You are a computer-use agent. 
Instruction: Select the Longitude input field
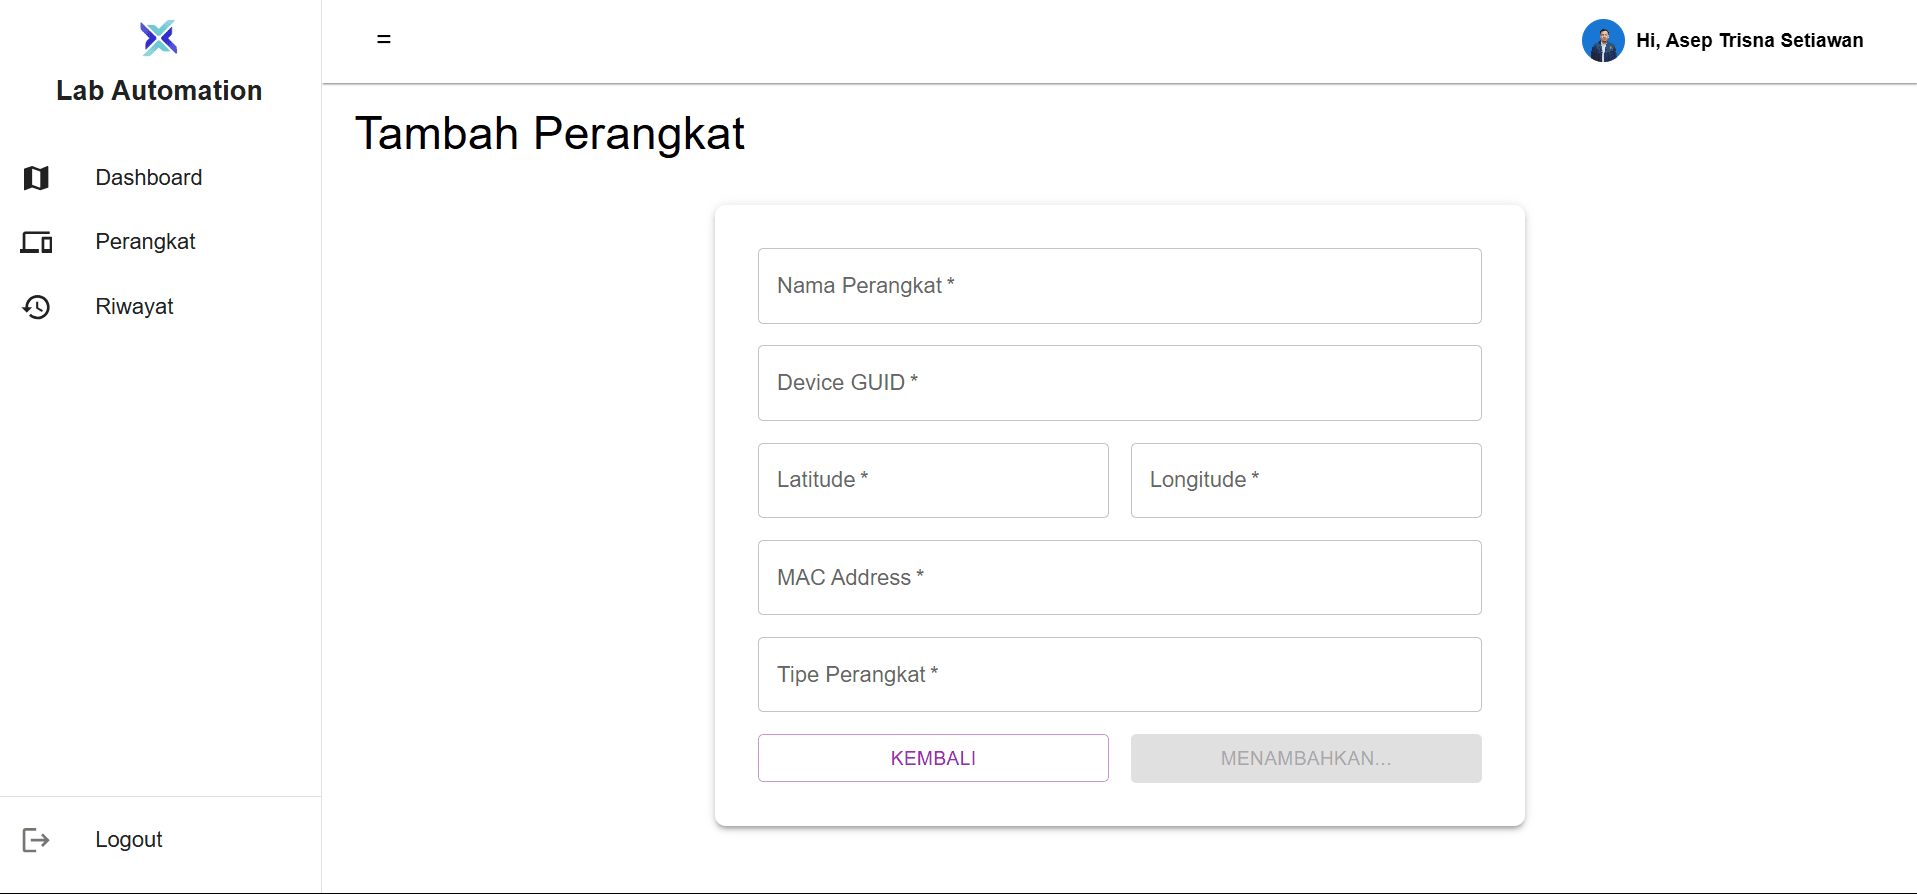[x=1305, y=480]
